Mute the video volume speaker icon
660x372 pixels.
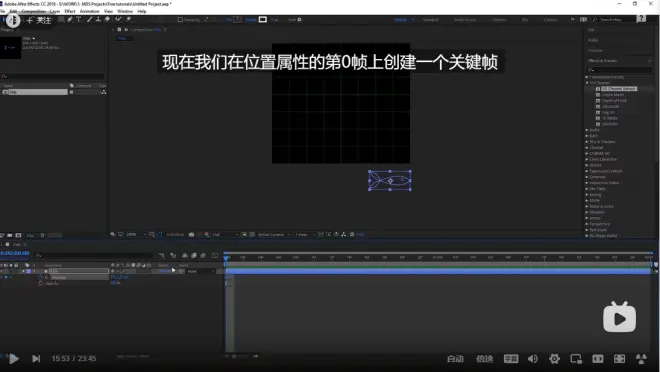click(533, 359)
